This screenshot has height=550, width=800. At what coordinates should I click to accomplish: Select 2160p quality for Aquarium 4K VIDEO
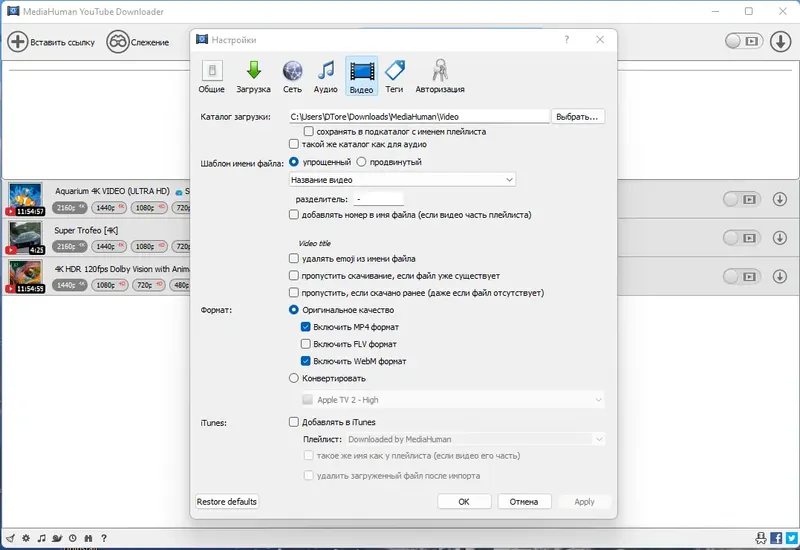tap(69, 208)
